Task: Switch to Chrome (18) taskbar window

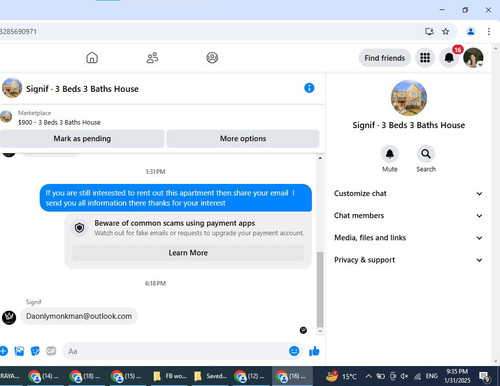Action: click(x=86, y=376)
